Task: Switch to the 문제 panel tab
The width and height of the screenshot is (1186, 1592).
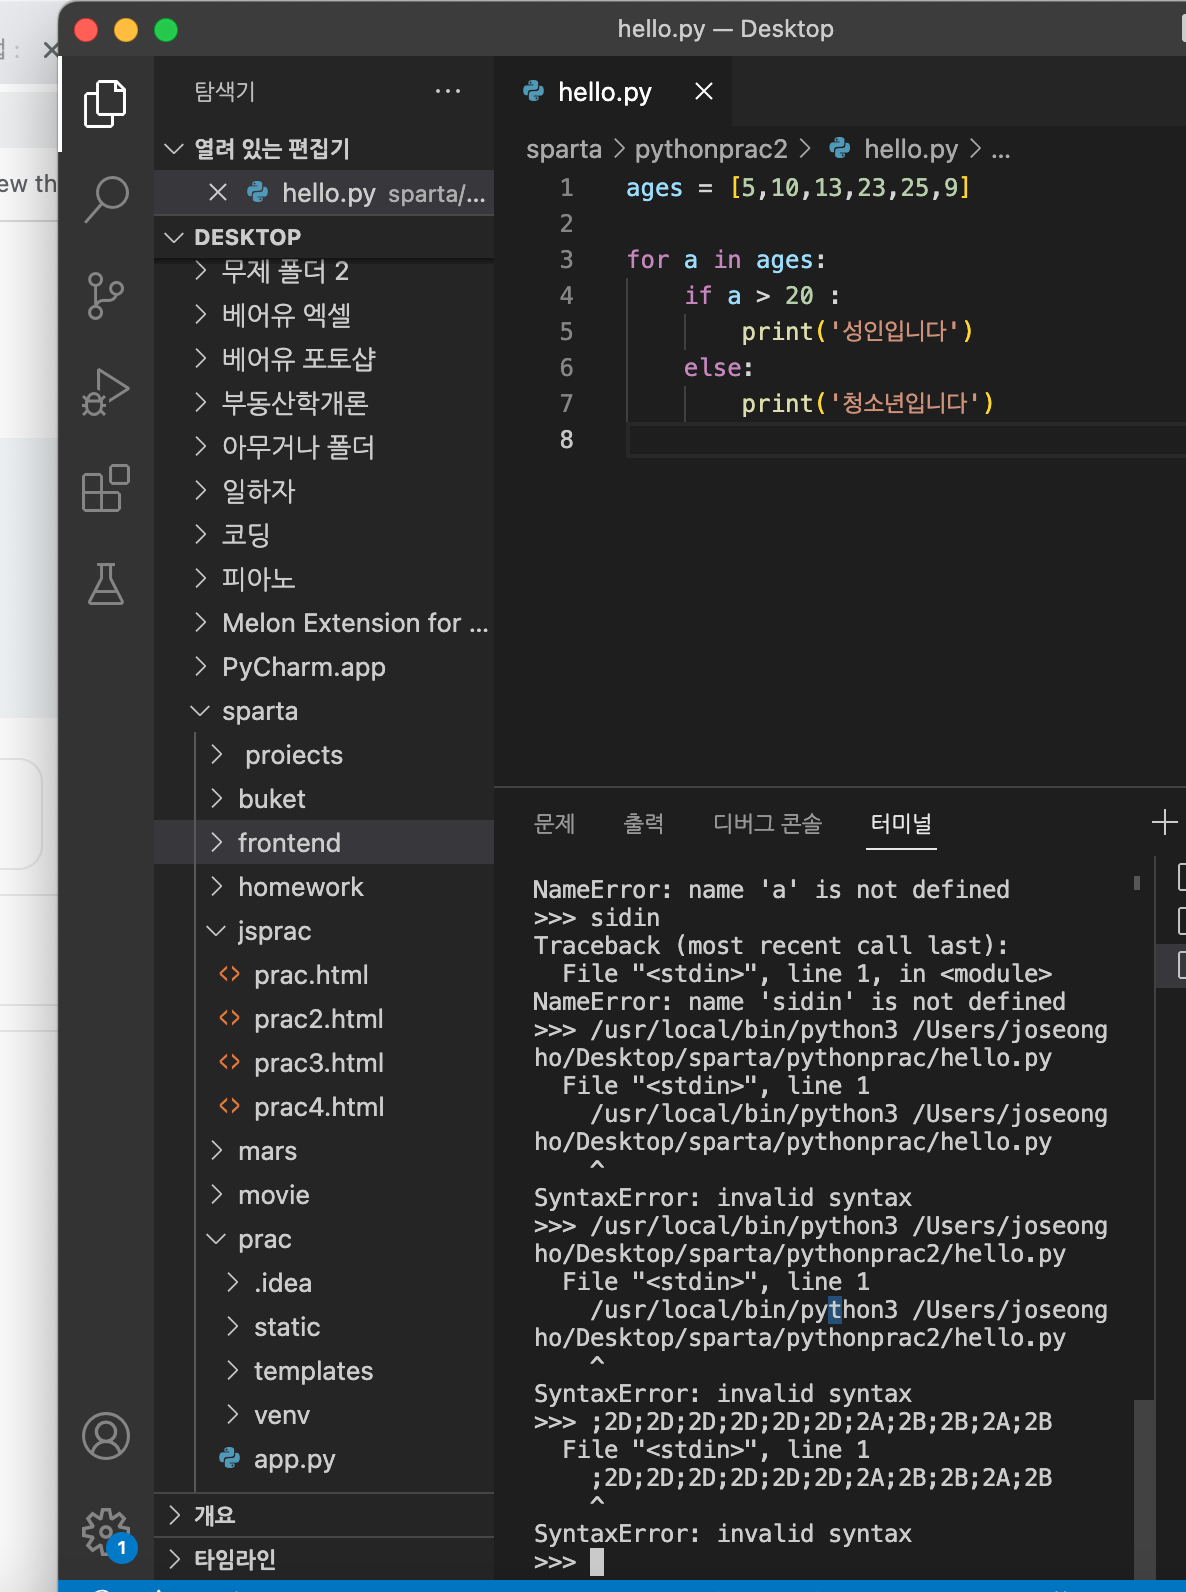Action: click(554, 824)
